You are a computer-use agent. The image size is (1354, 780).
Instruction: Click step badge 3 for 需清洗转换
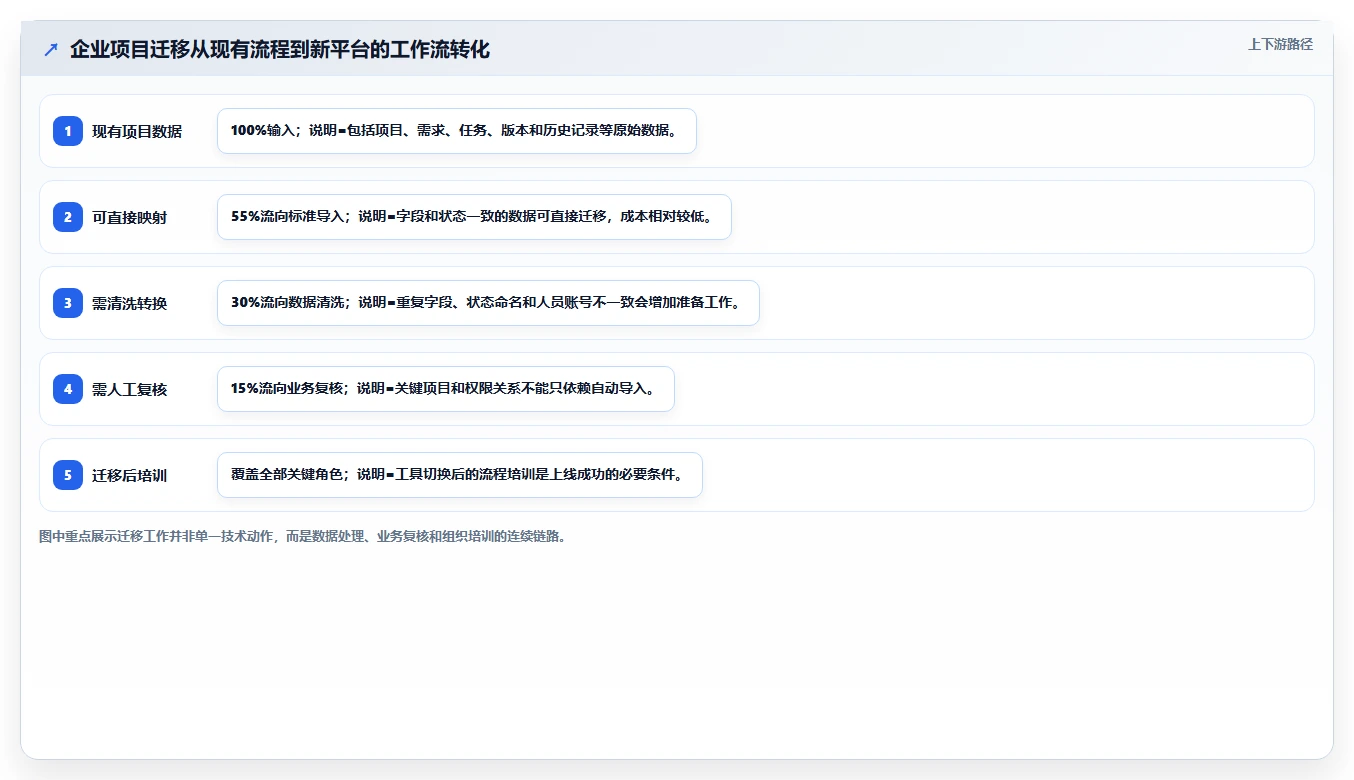68,303
